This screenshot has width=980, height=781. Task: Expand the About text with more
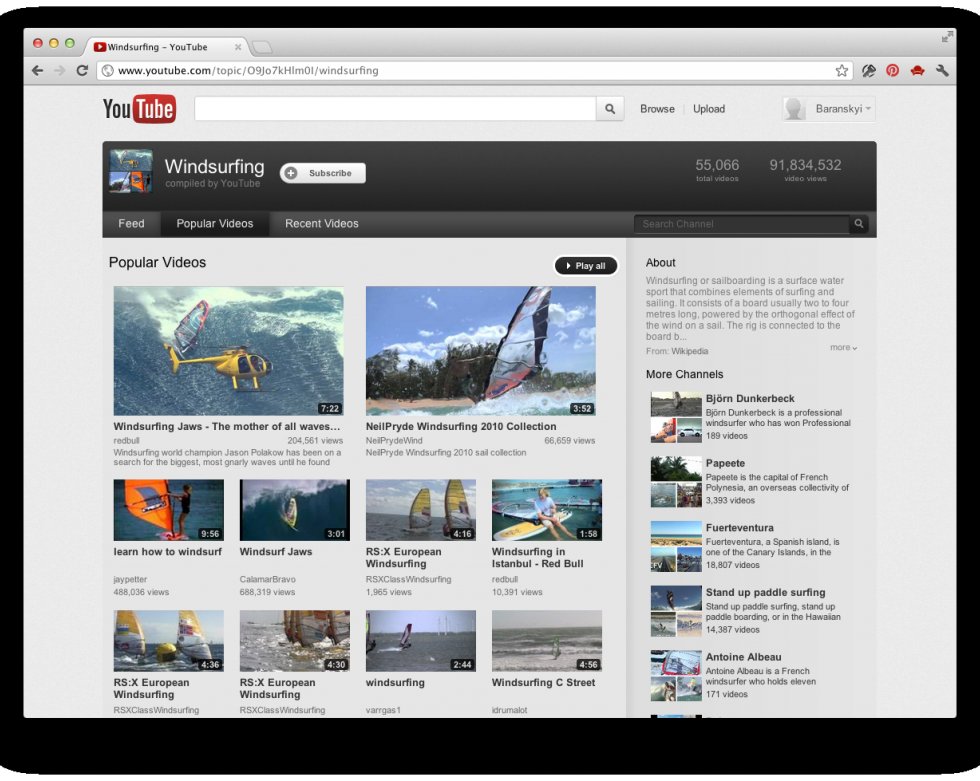pos(843,347)
